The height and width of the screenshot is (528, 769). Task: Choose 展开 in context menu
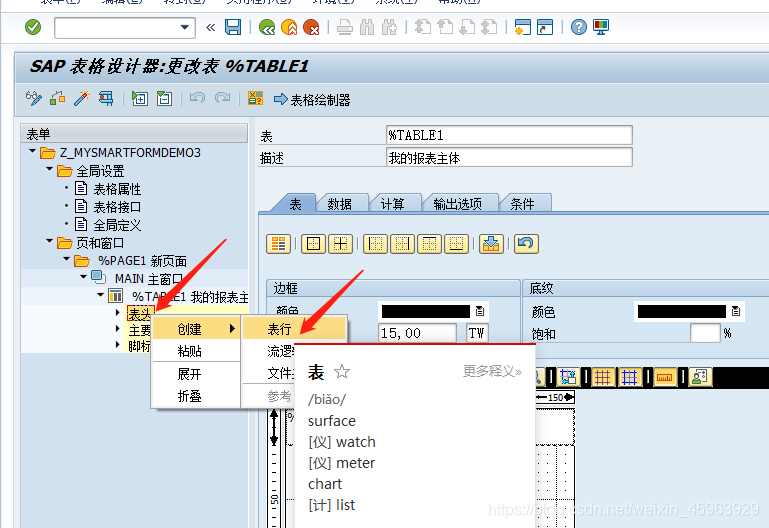click(x=196, y=374)
